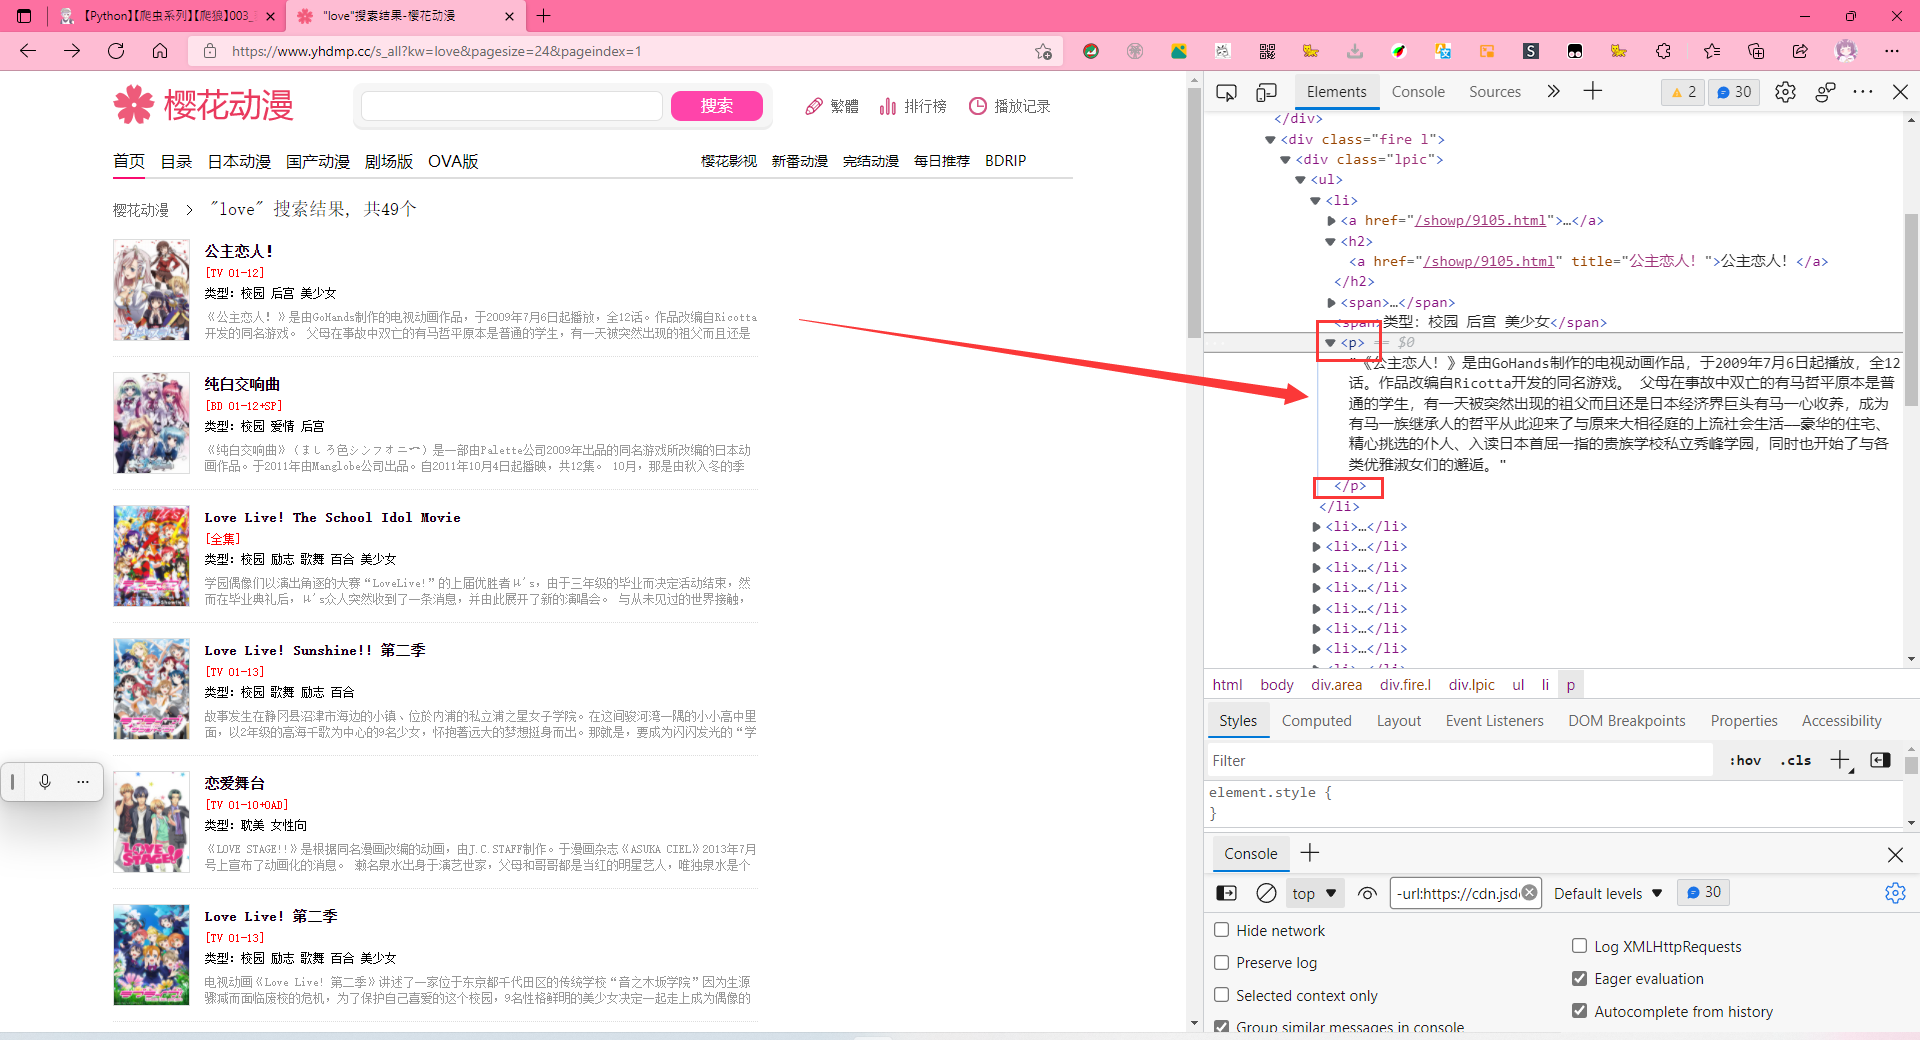Open favorites list icon in toolbar

pyautogui.click(x=1712, y=51)
